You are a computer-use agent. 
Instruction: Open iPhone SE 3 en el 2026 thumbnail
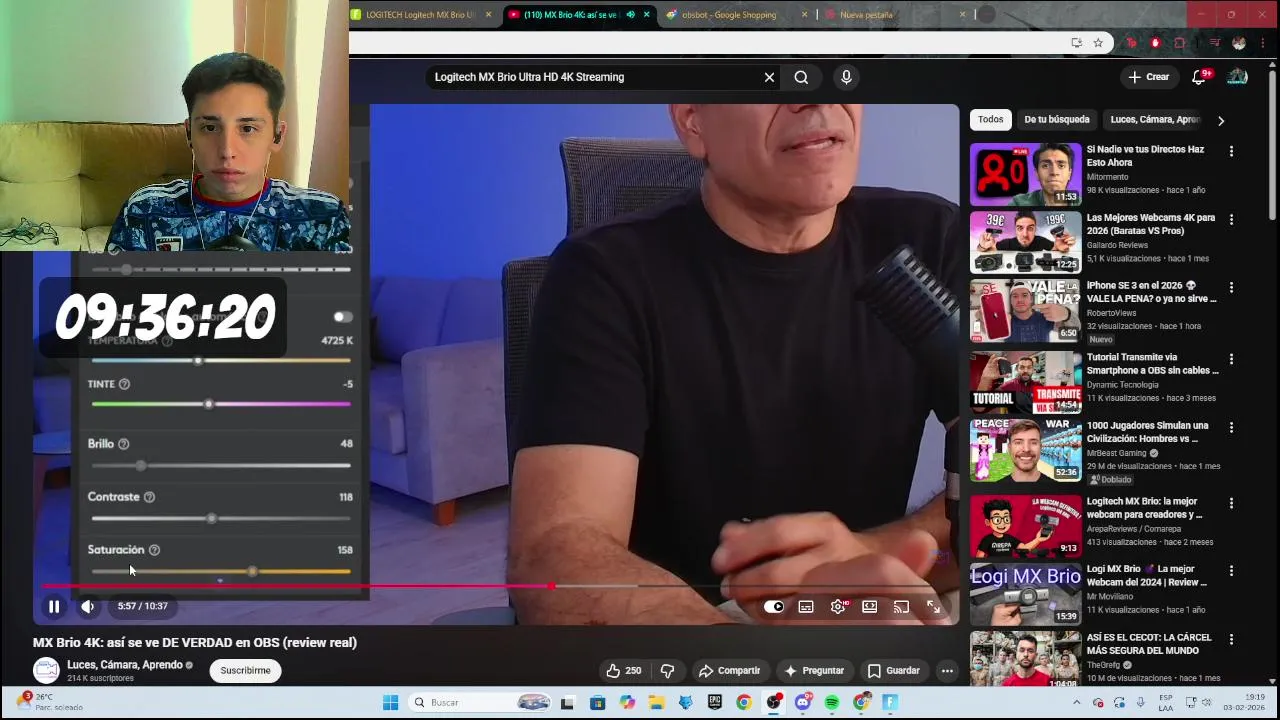pos(1025,310)
